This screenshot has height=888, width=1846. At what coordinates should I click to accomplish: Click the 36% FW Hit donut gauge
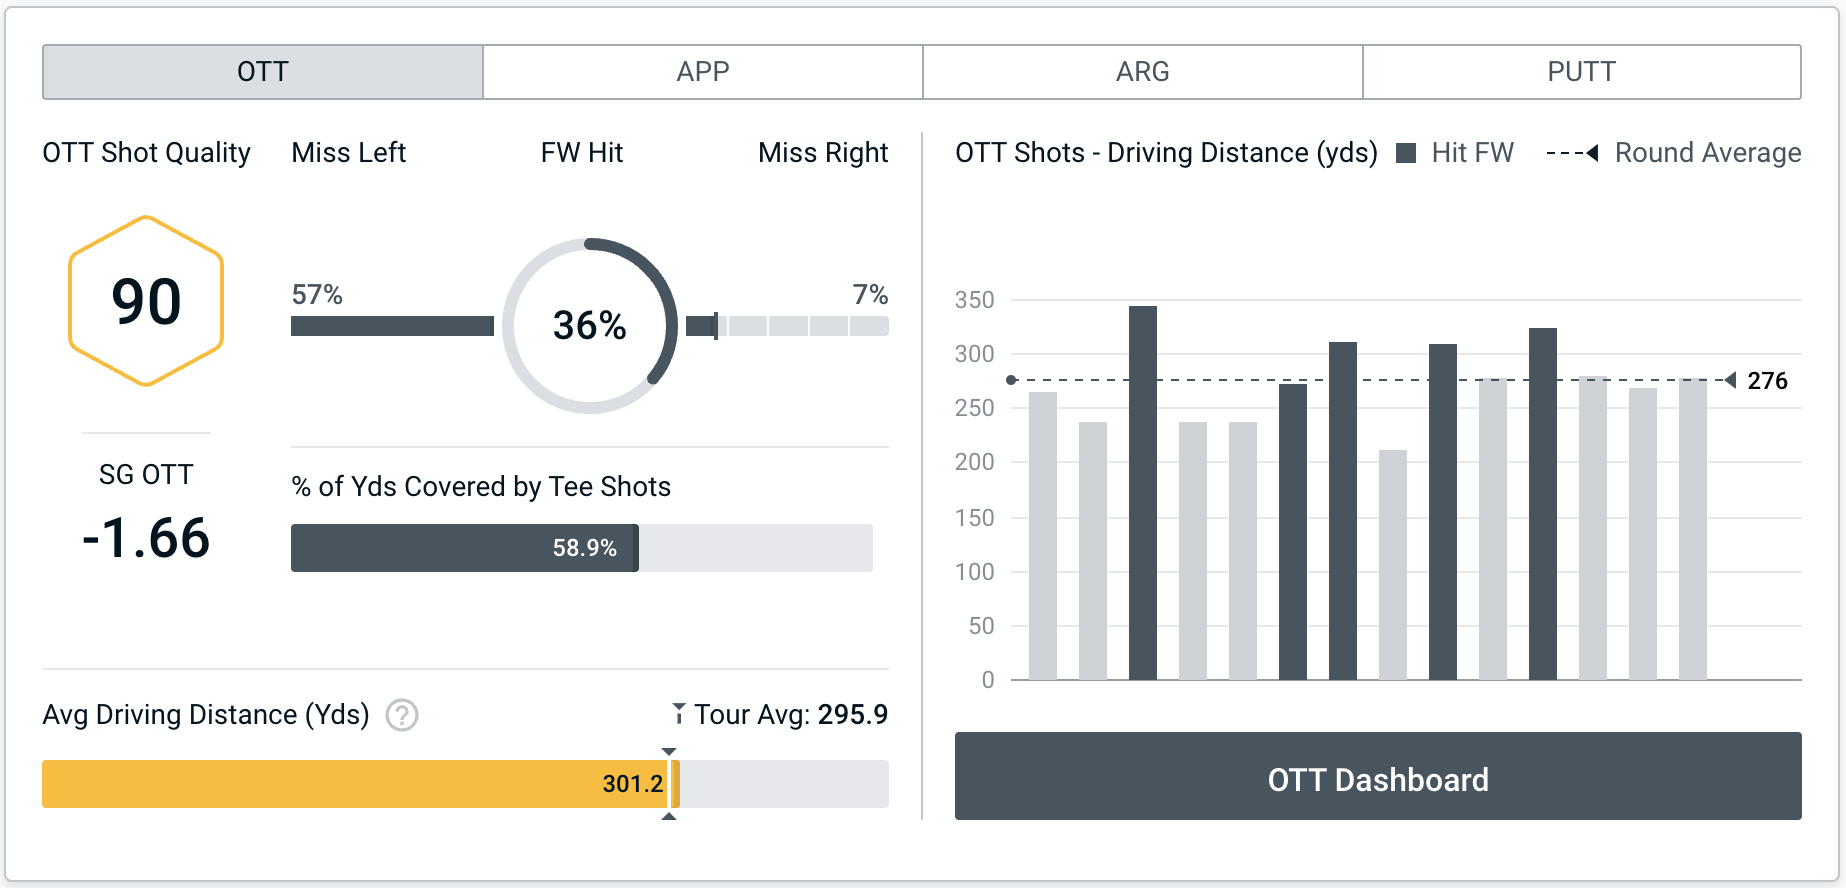pyautogui.click(x=590, y=325)
